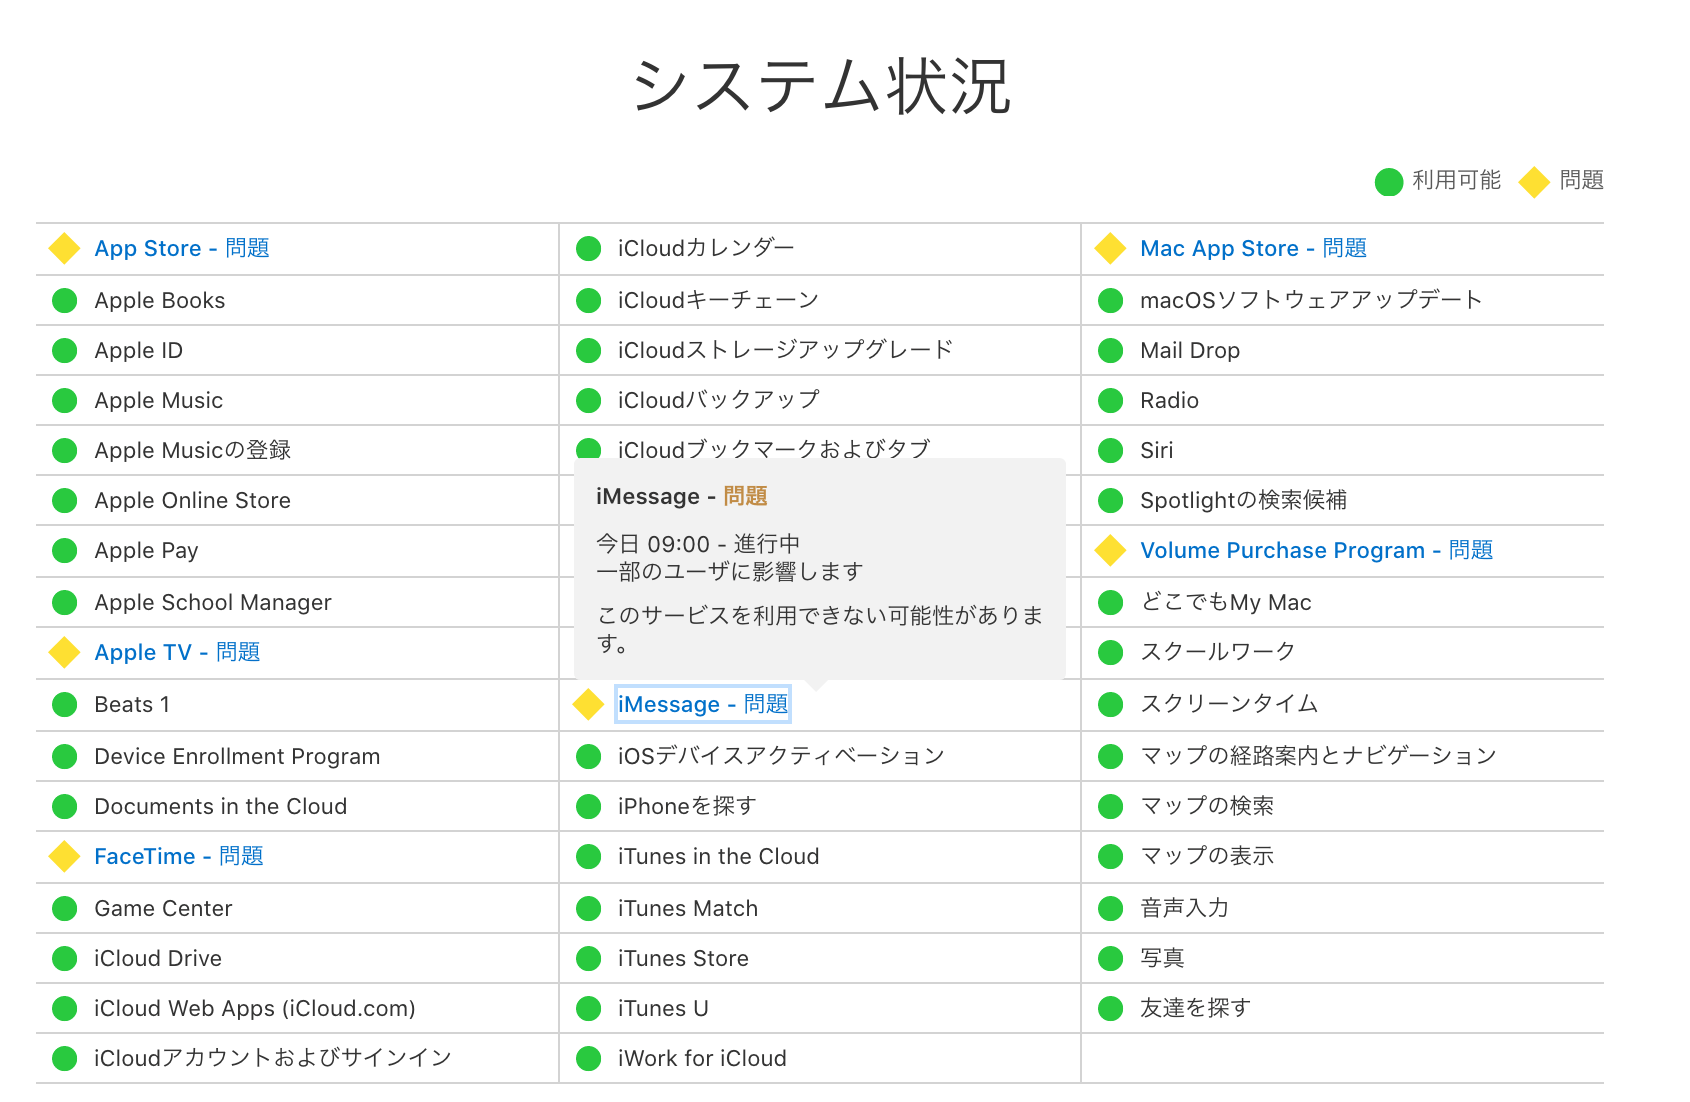Image resolution: width=1690 pixels, height=1102 pixels.
Task: Click green status dot beside Beats 1
Action: click(65, 704)
